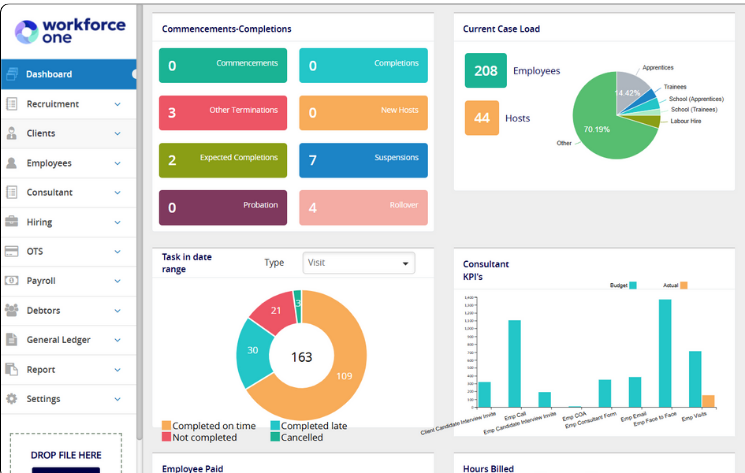Click the Other Terminations tile
The image size is (745, 473).
tap(223, 113)
